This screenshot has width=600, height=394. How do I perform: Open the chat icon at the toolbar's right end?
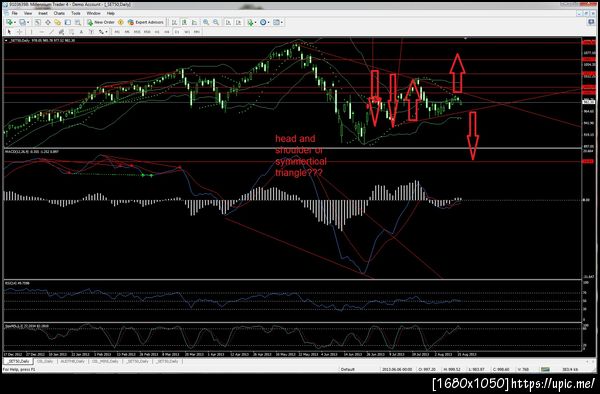pyautogui.click(x=591, y=22)
